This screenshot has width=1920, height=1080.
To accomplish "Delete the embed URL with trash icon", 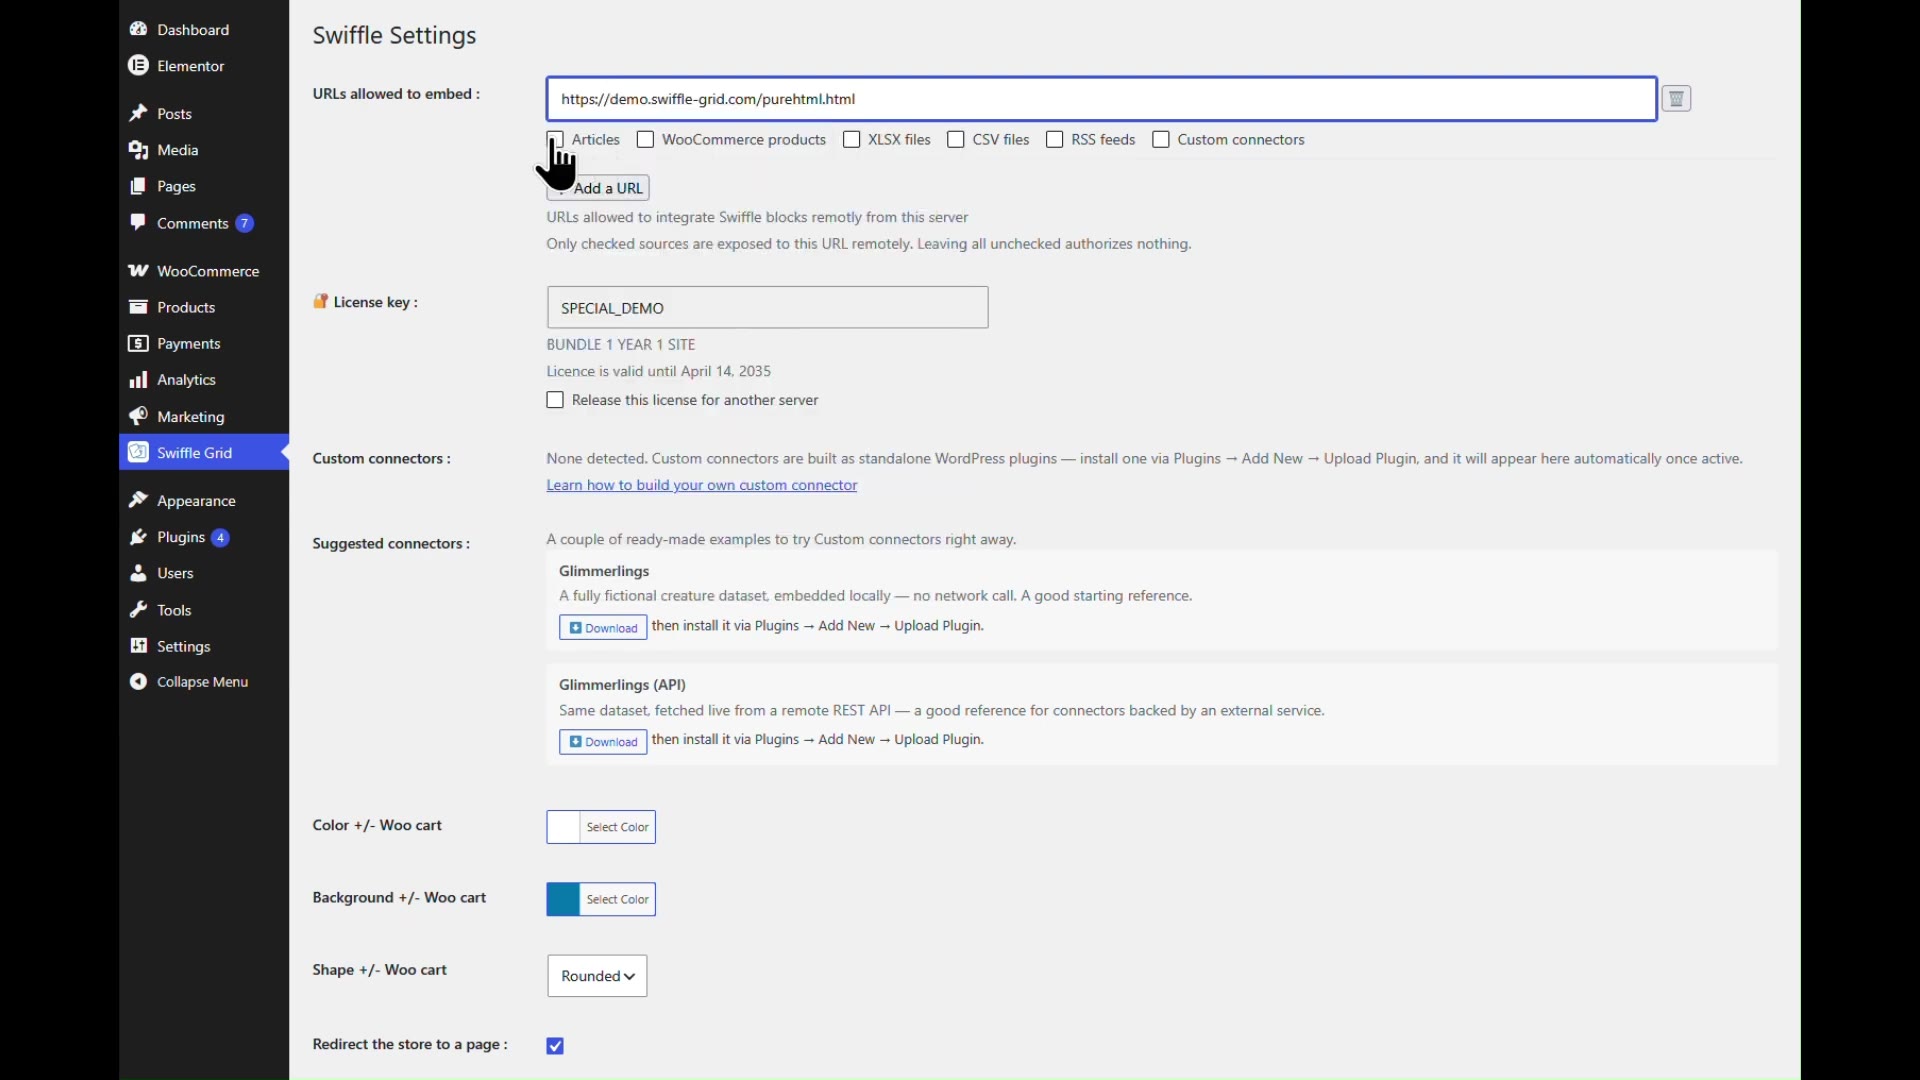I will [x=1677, y=99].
